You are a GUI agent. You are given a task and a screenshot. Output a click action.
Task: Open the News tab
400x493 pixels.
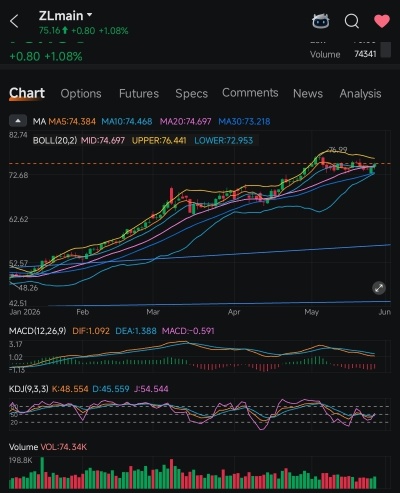308,94
